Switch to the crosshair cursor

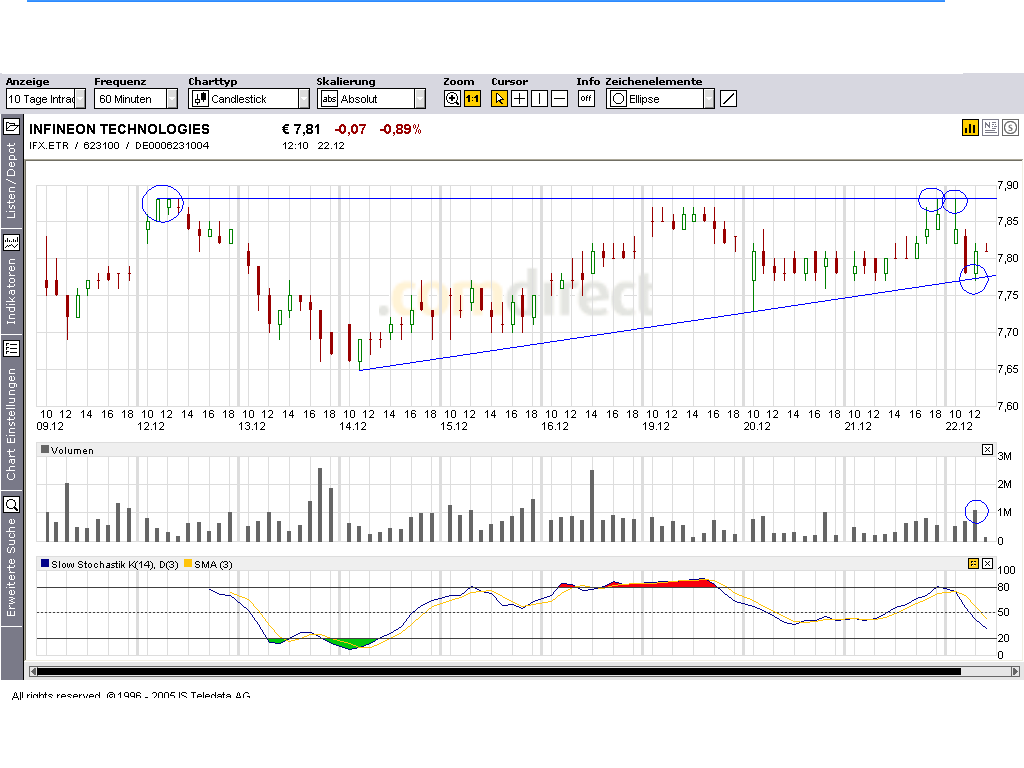[519, 99]
